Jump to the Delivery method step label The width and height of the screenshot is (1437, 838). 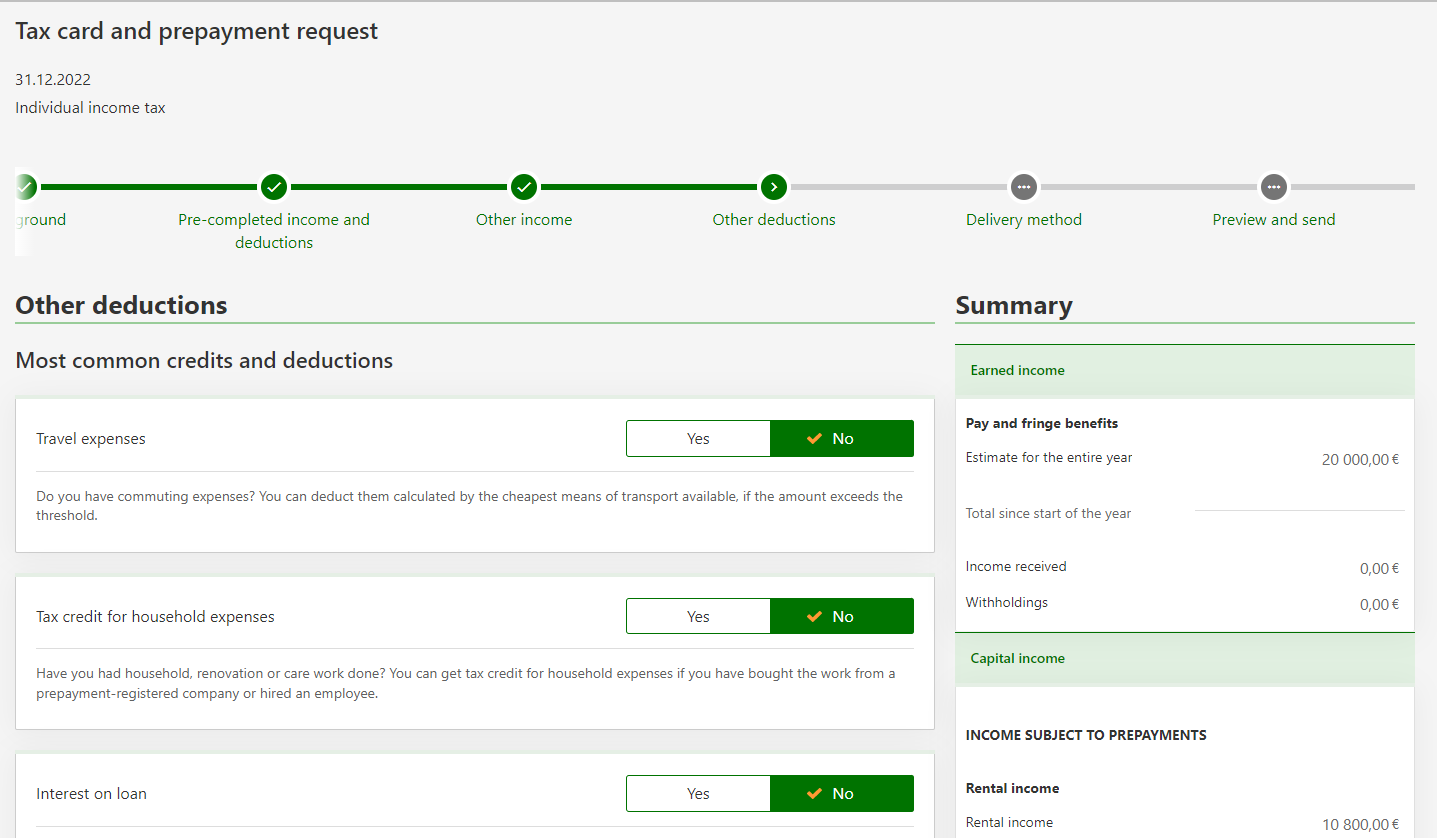(1023, 220)
